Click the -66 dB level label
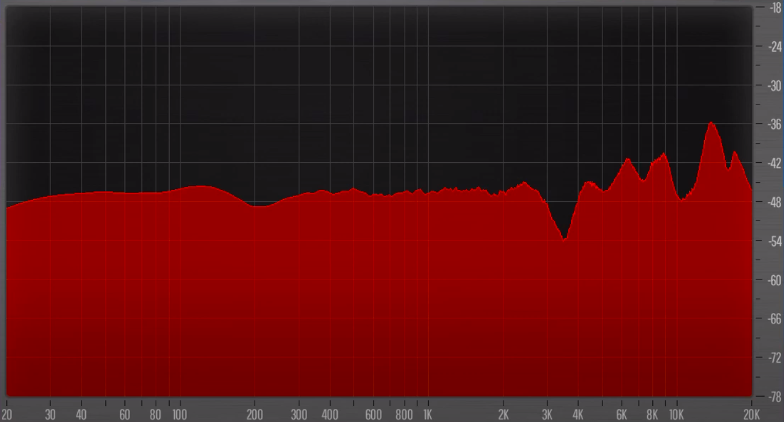 [773, 318]
